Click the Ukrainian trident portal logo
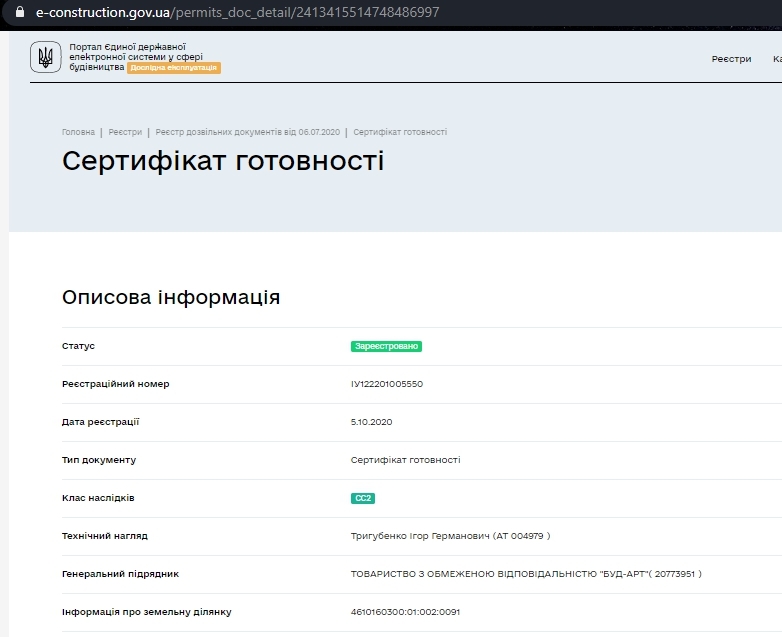The height and width of the screenshot is (637, 782). [x=45, y=57]
